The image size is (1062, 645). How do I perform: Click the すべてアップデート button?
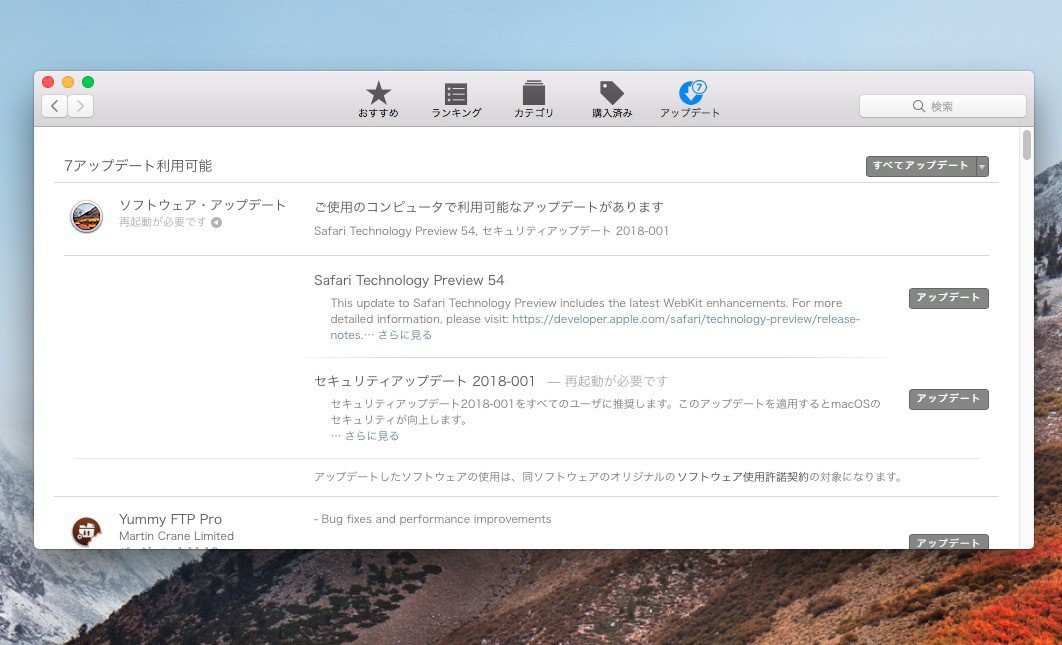[920, 166]
